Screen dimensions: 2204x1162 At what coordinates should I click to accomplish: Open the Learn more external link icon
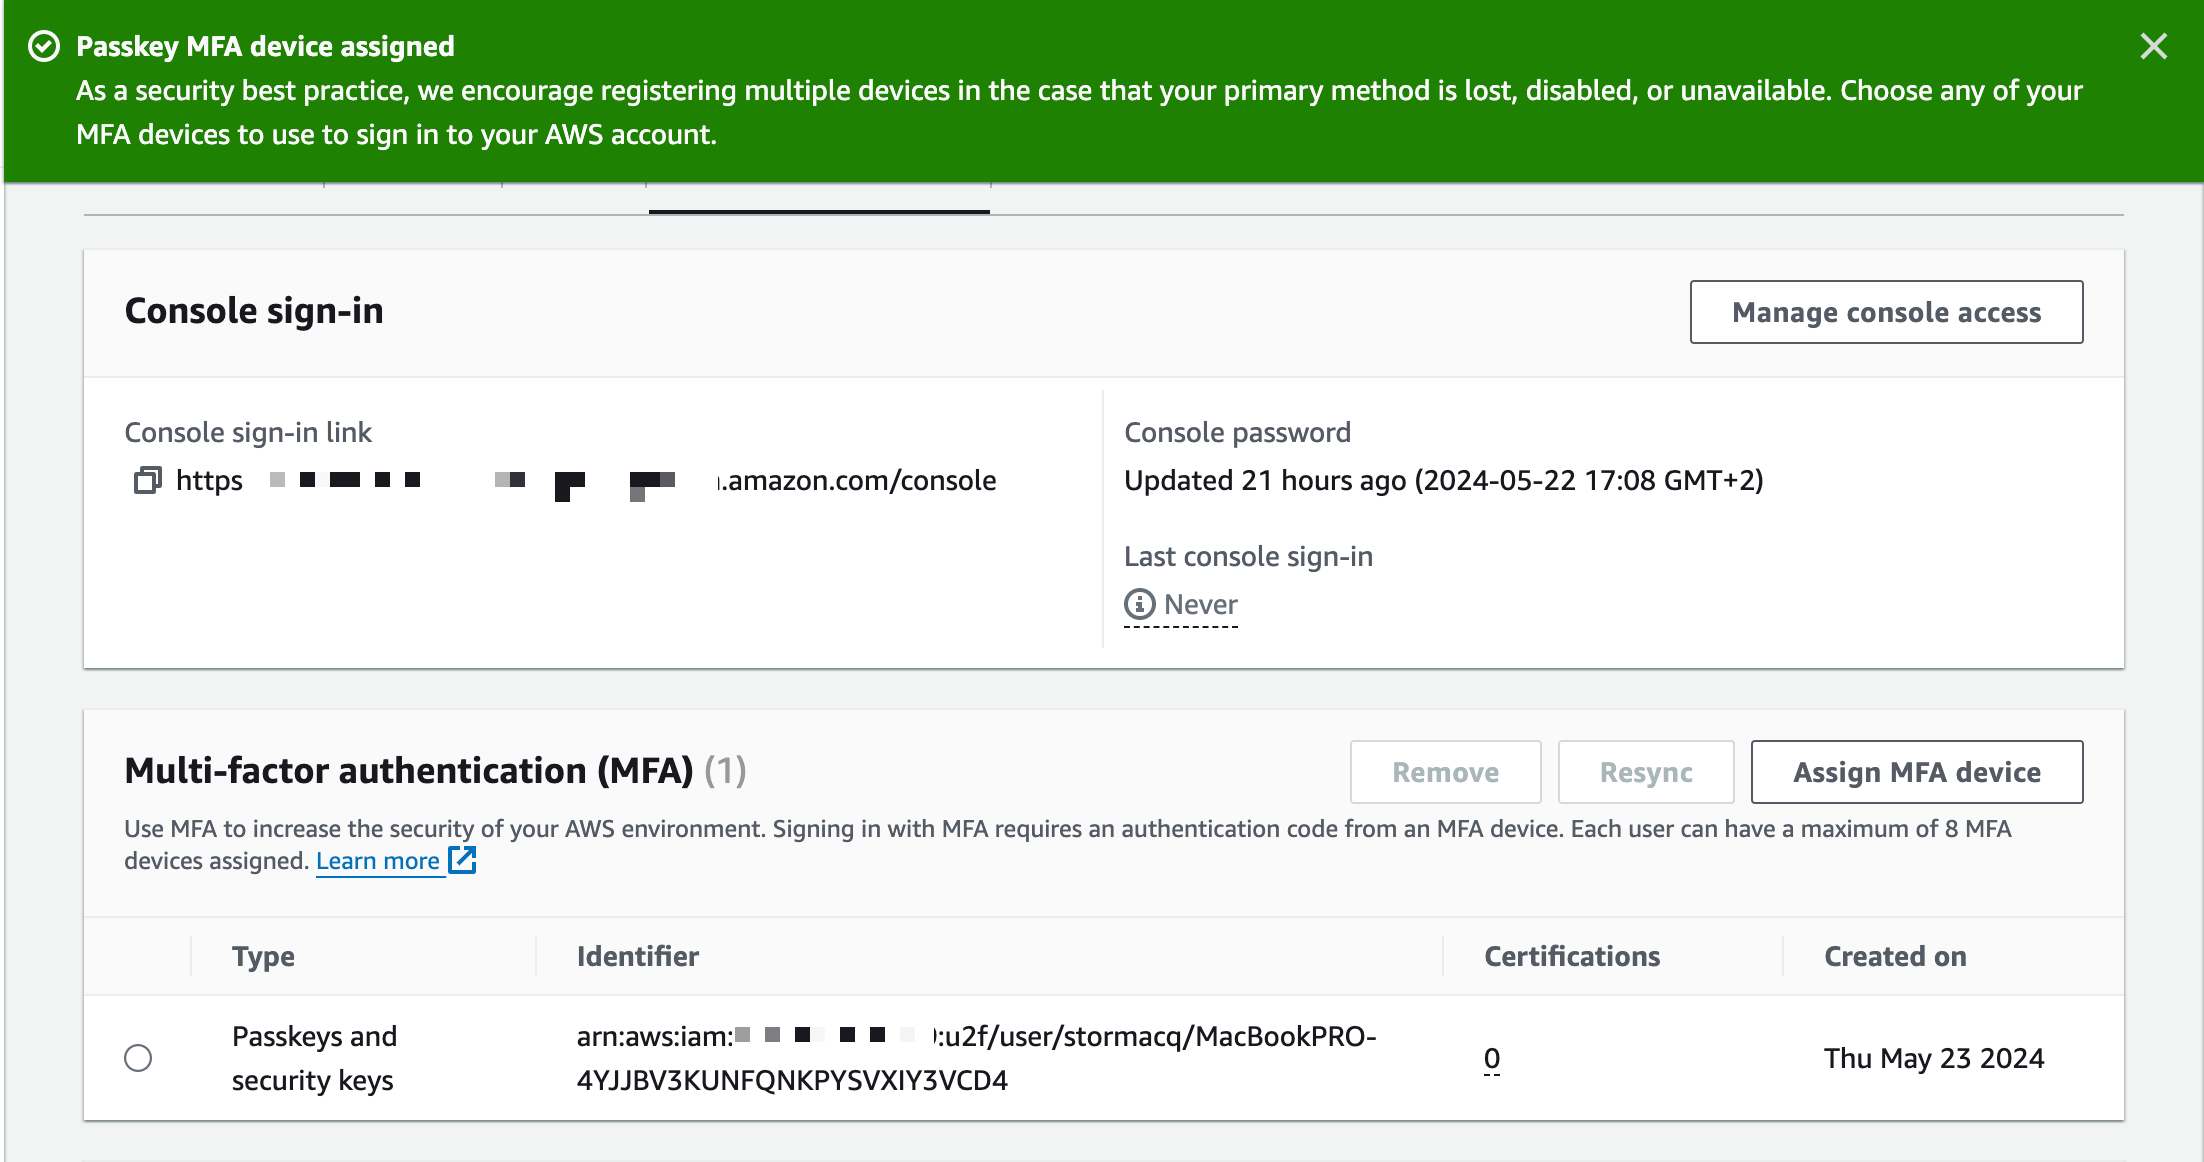(462, 860)
